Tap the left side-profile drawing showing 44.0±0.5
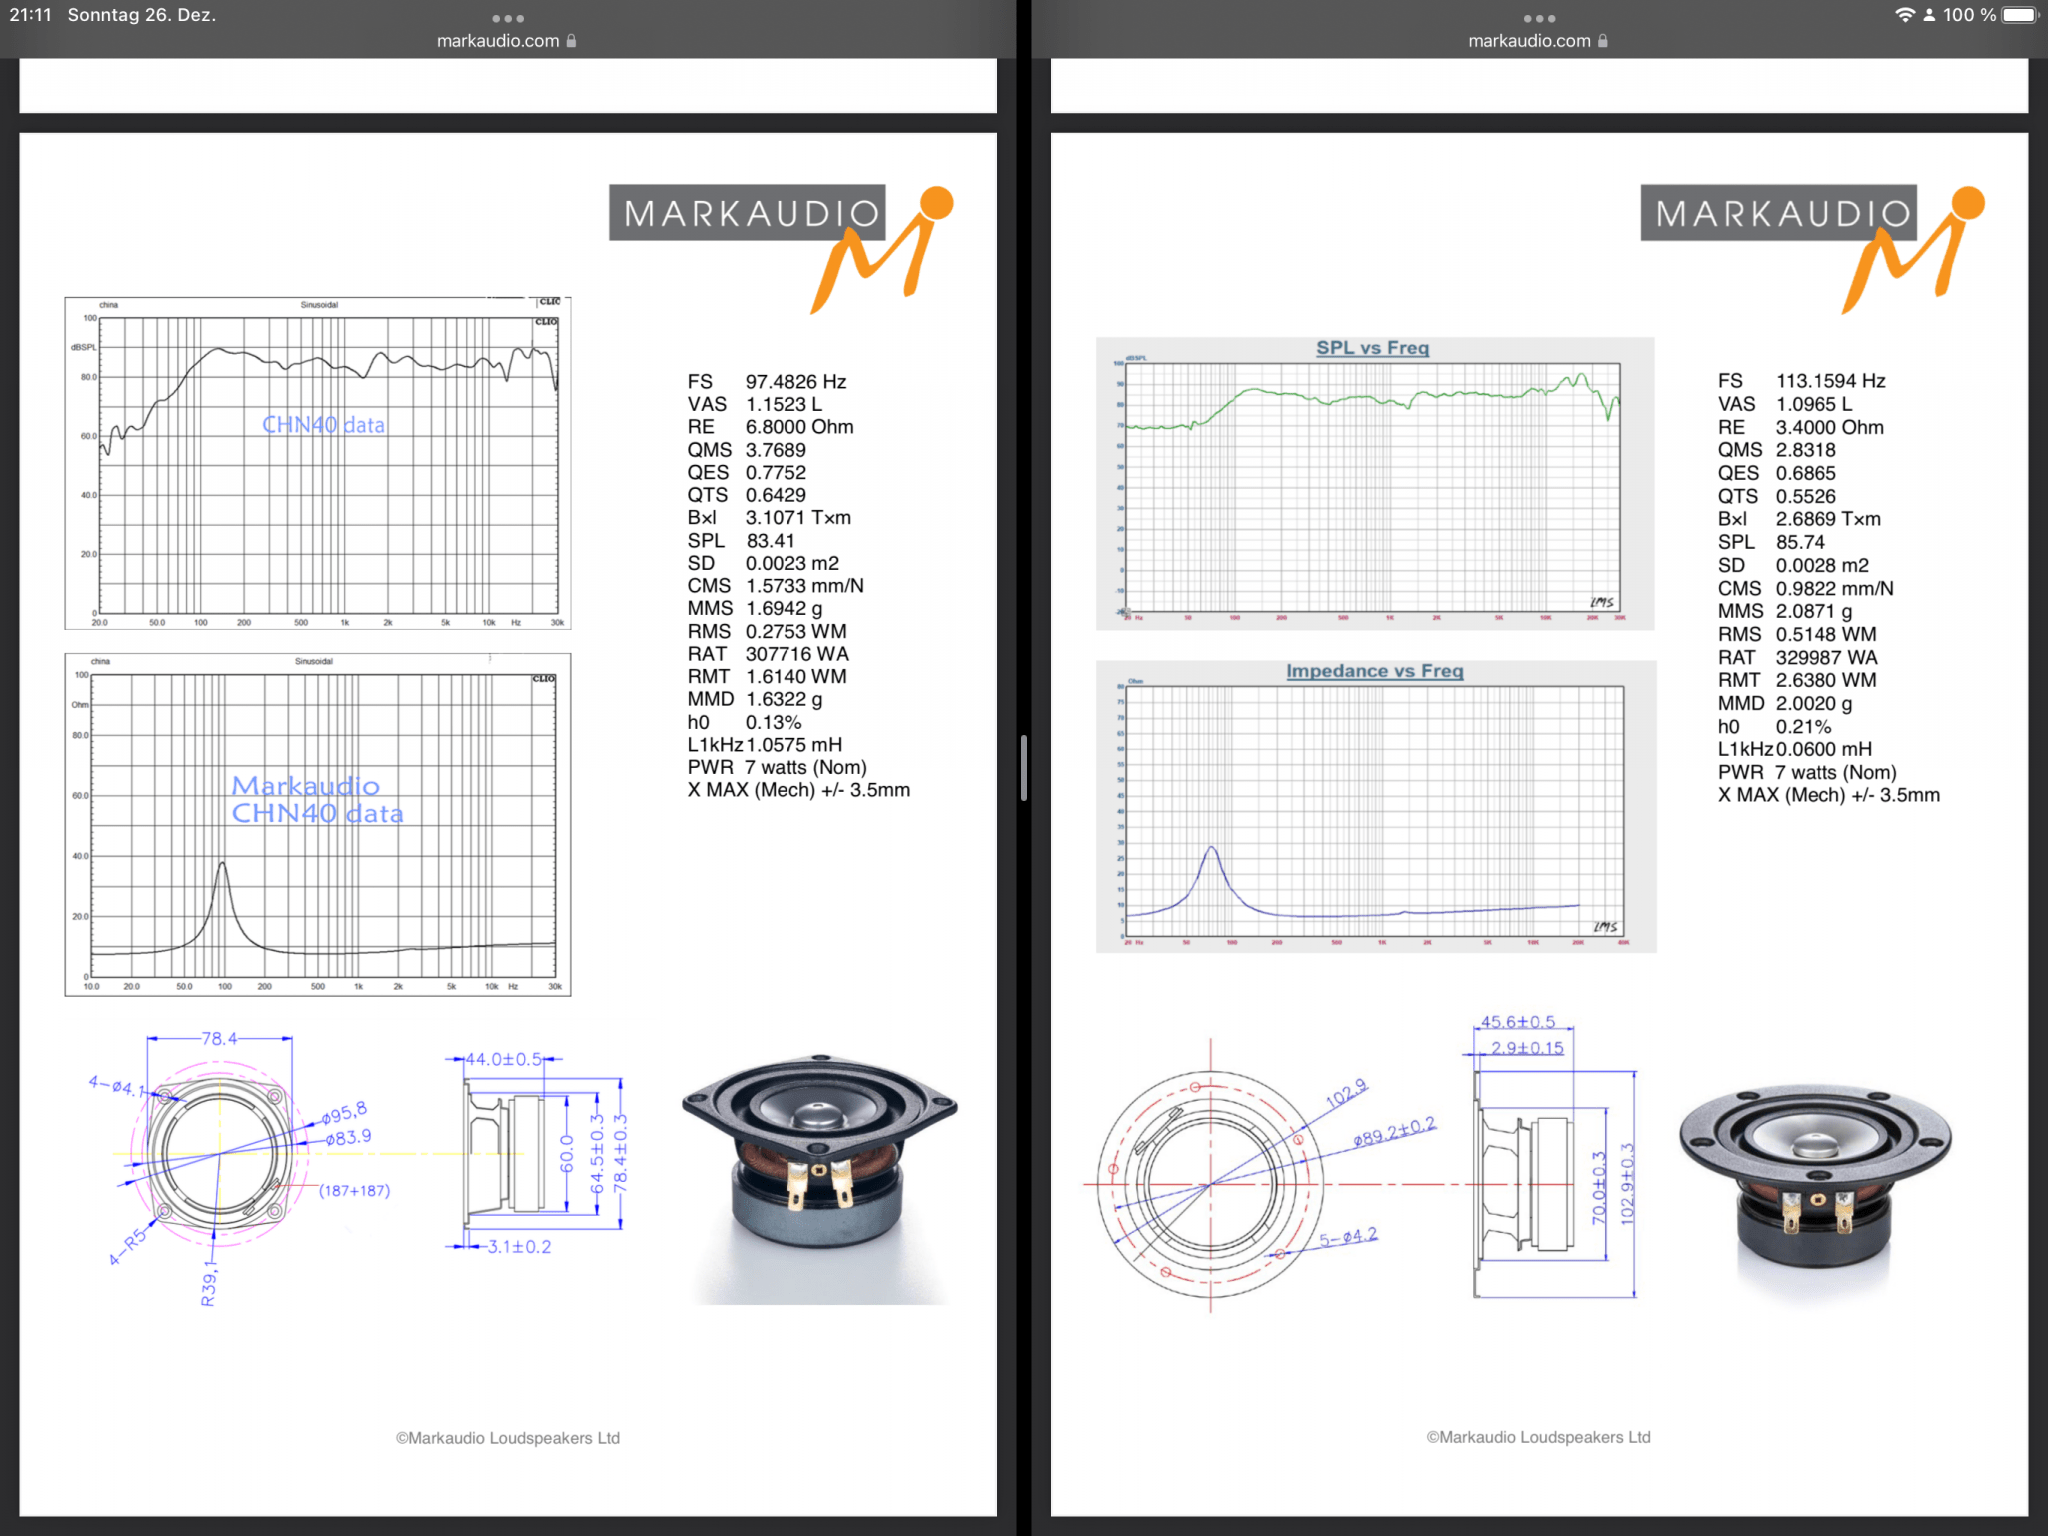The width and height of the screenshot is (2048, 1536). point(535,1153)
